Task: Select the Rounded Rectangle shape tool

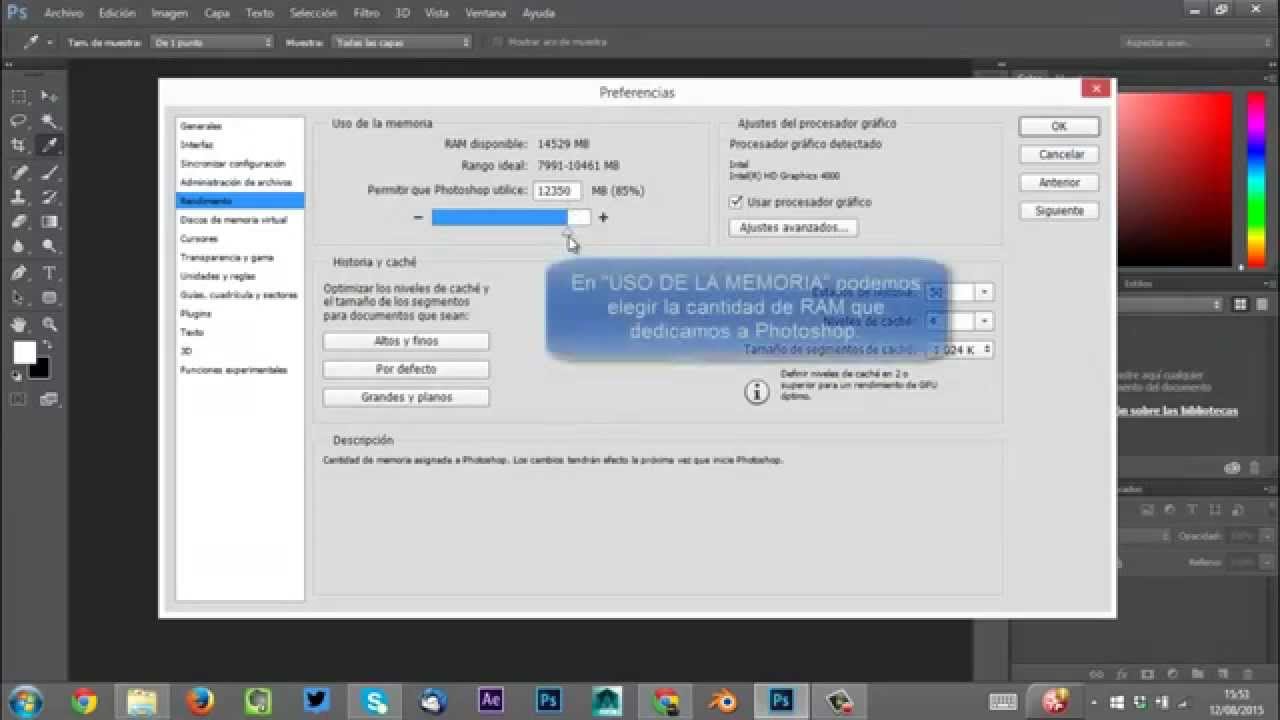Action: (49, 297)
